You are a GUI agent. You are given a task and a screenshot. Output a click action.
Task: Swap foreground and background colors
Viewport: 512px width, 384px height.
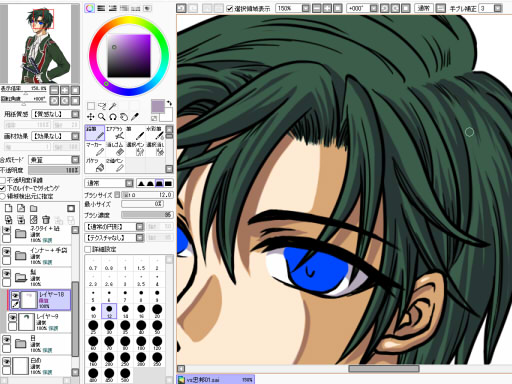point(170,103)
